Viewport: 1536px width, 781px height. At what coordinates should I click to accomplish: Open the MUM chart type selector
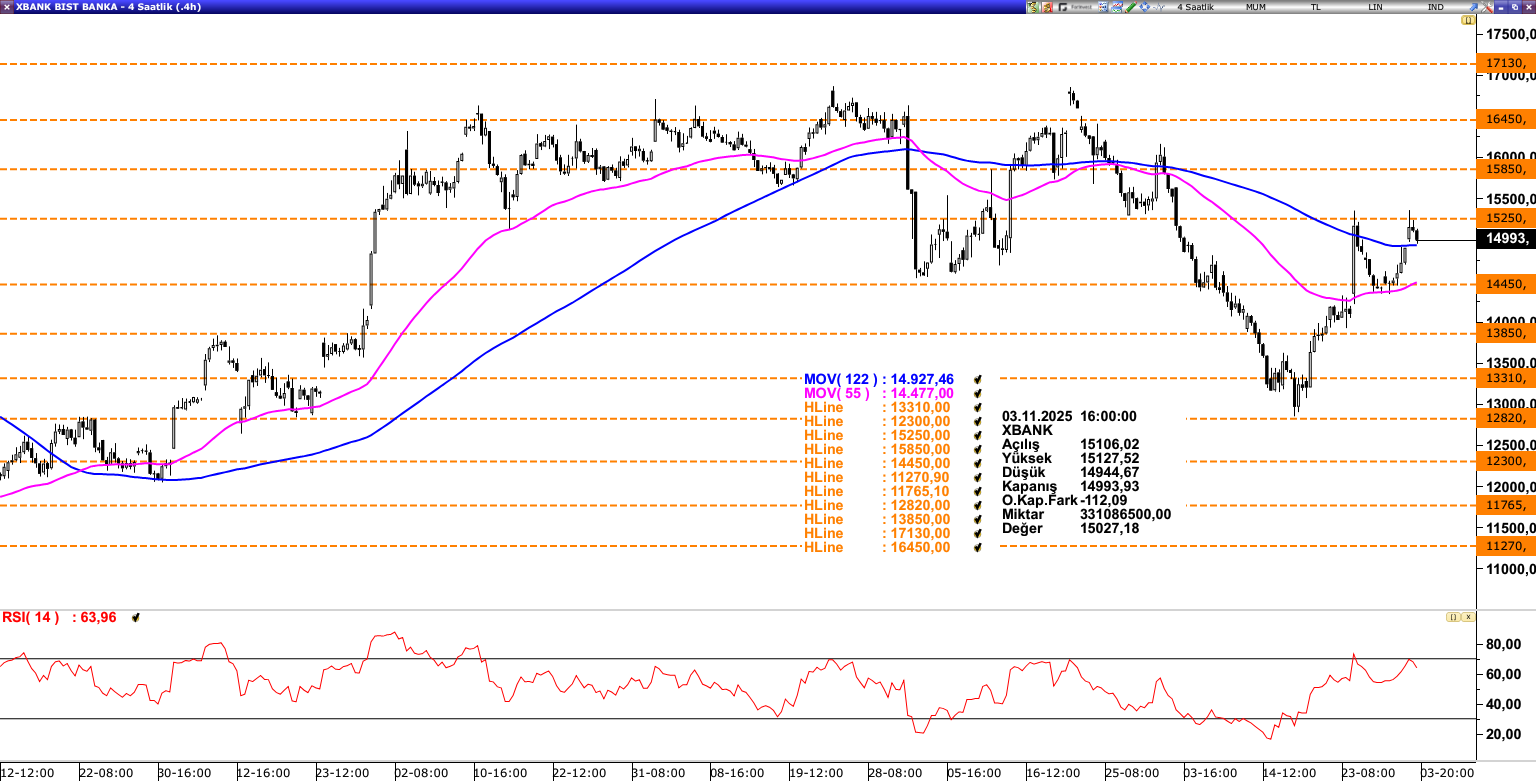[1256, 6]
